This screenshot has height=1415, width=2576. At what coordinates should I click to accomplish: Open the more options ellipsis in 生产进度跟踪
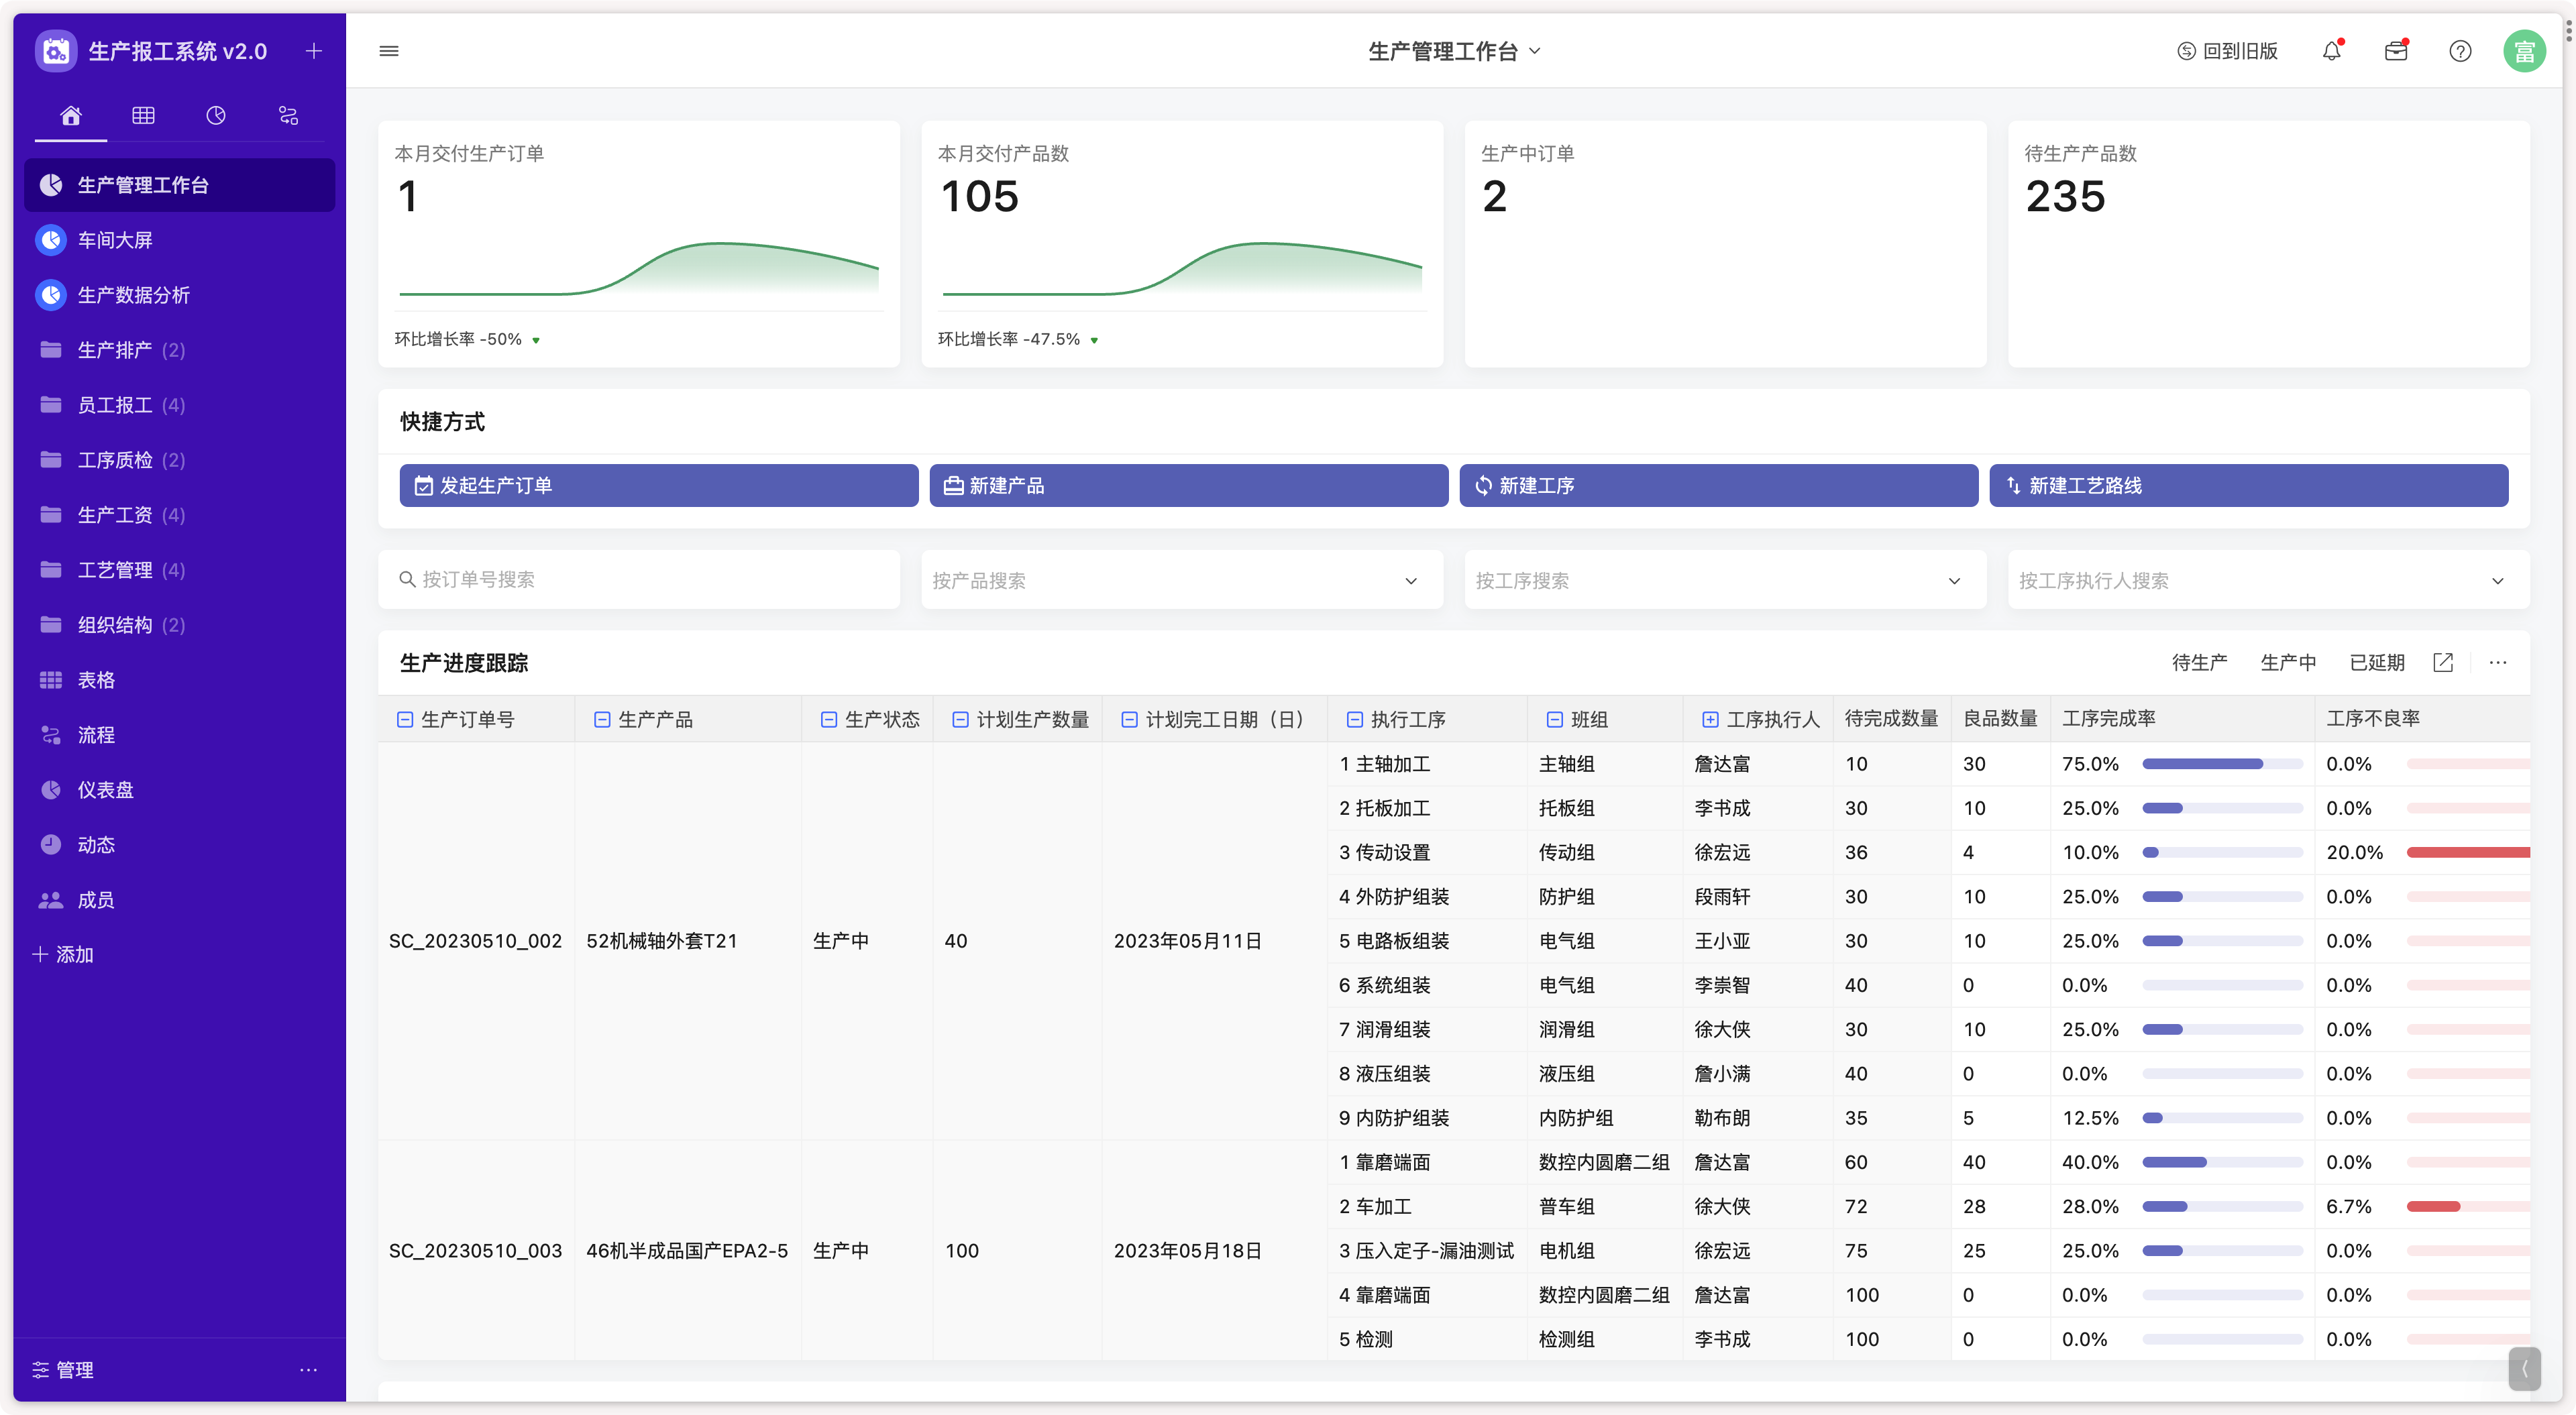click(x=2498, y=662)
